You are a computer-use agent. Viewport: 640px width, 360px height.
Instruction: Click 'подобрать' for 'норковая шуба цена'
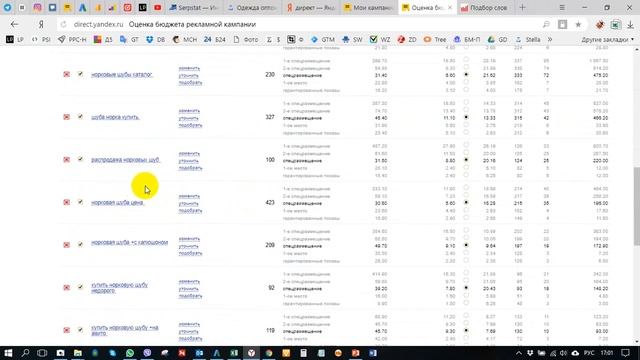pos(190,211)
